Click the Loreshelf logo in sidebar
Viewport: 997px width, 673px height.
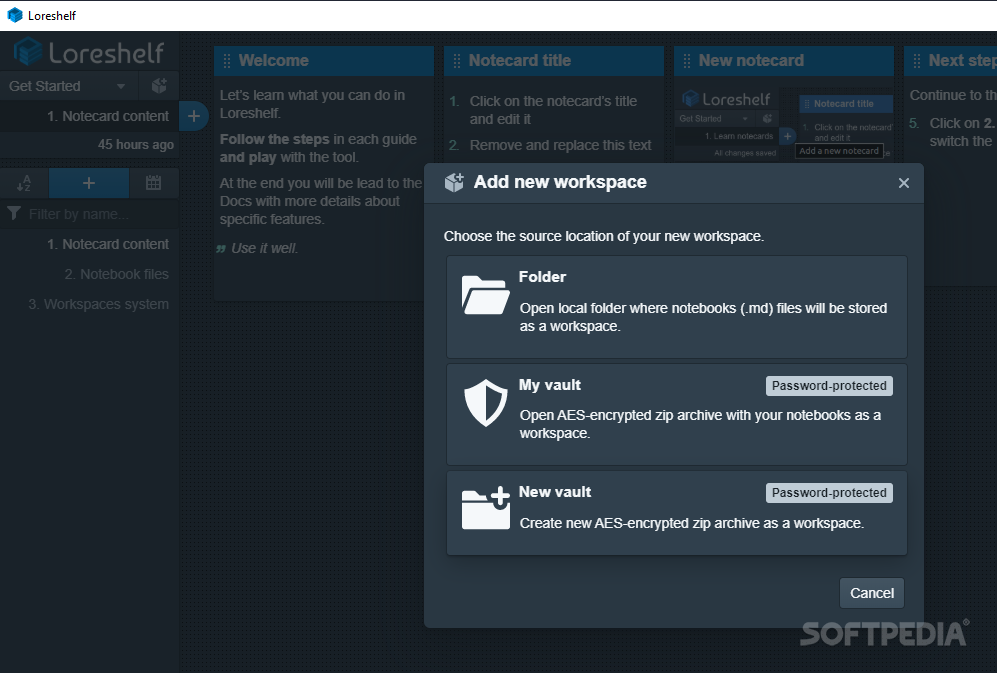click(x=89, y=52)
